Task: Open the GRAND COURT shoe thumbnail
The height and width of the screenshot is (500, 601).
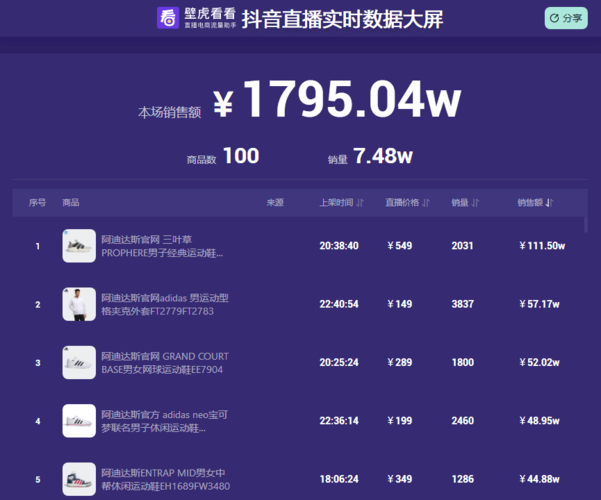Action: tap(79, 362)
